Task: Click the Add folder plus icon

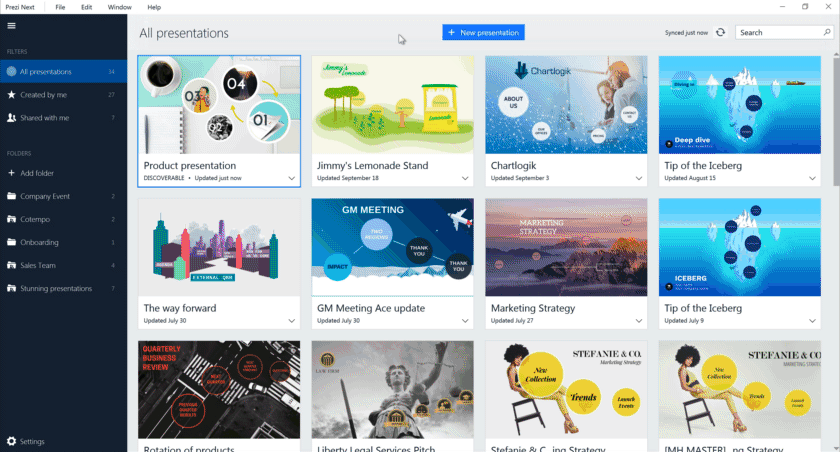Action: 11,173
